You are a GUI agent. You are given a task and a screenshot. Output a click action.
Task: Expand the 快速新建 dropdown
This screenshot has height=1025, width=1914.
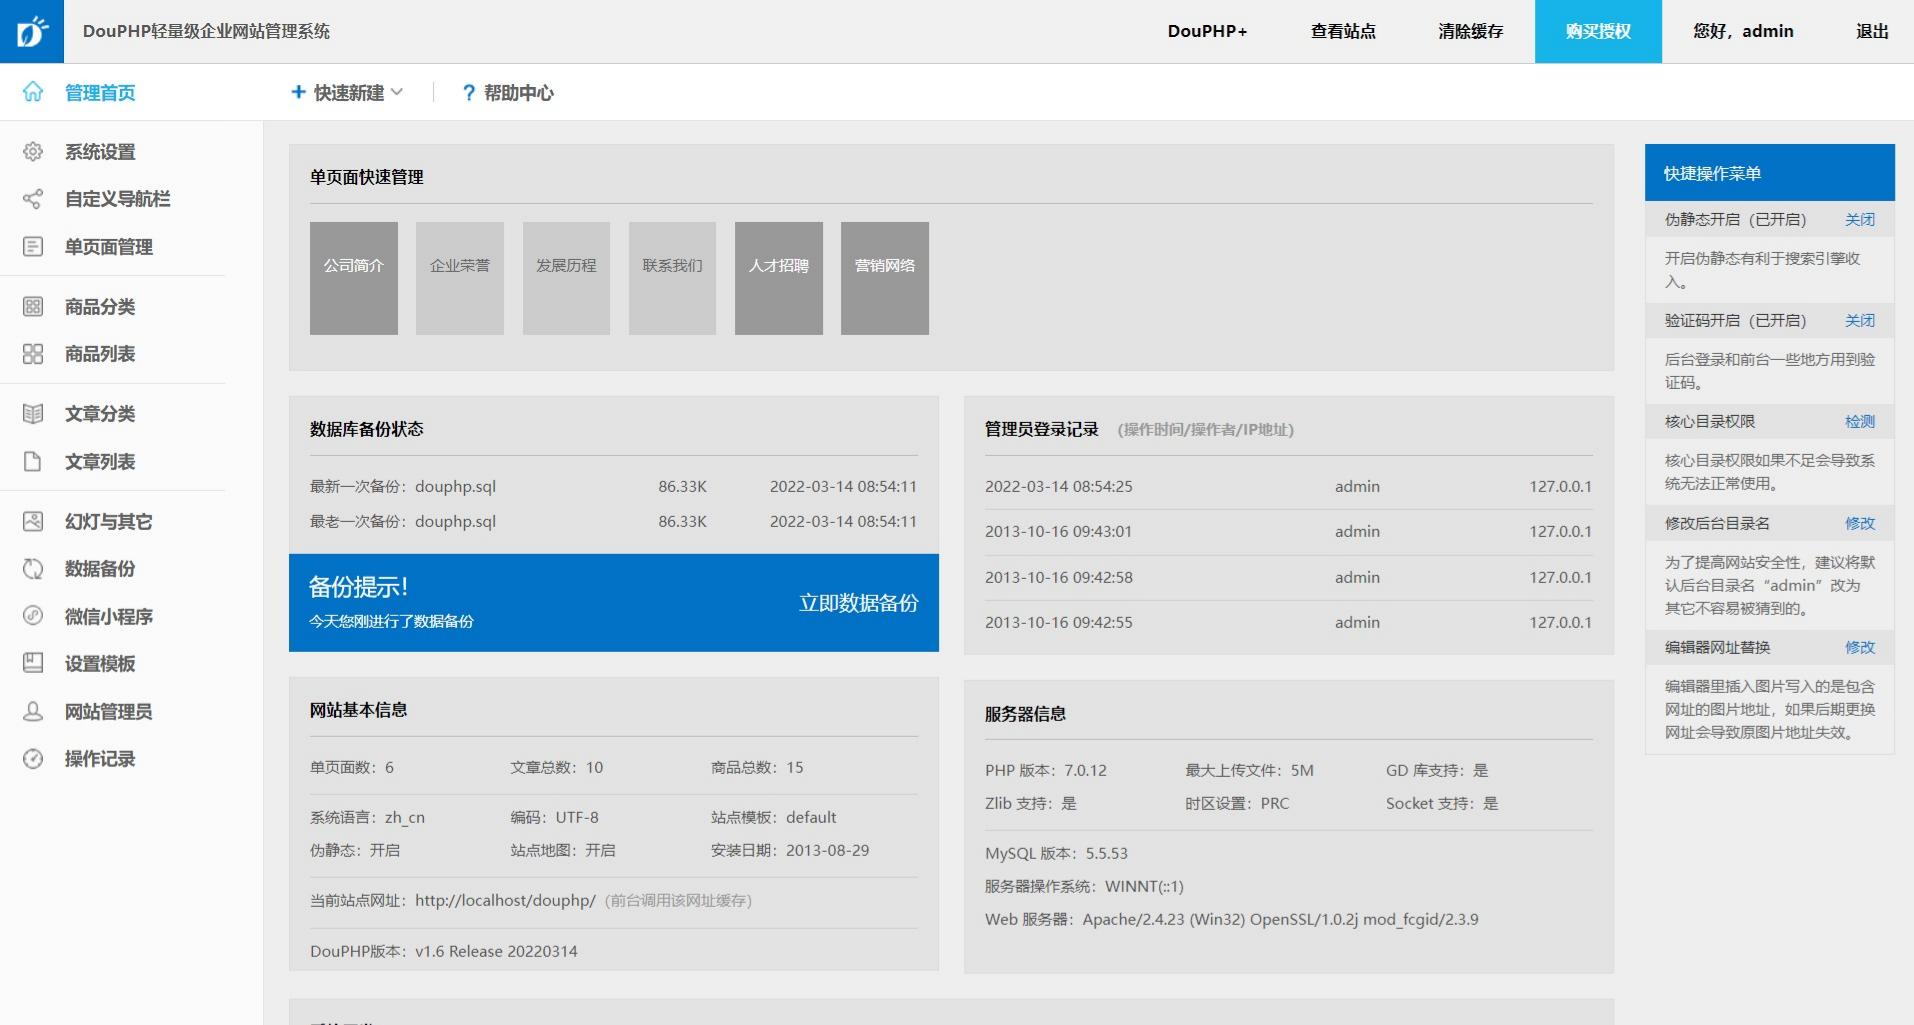point(347,92)
